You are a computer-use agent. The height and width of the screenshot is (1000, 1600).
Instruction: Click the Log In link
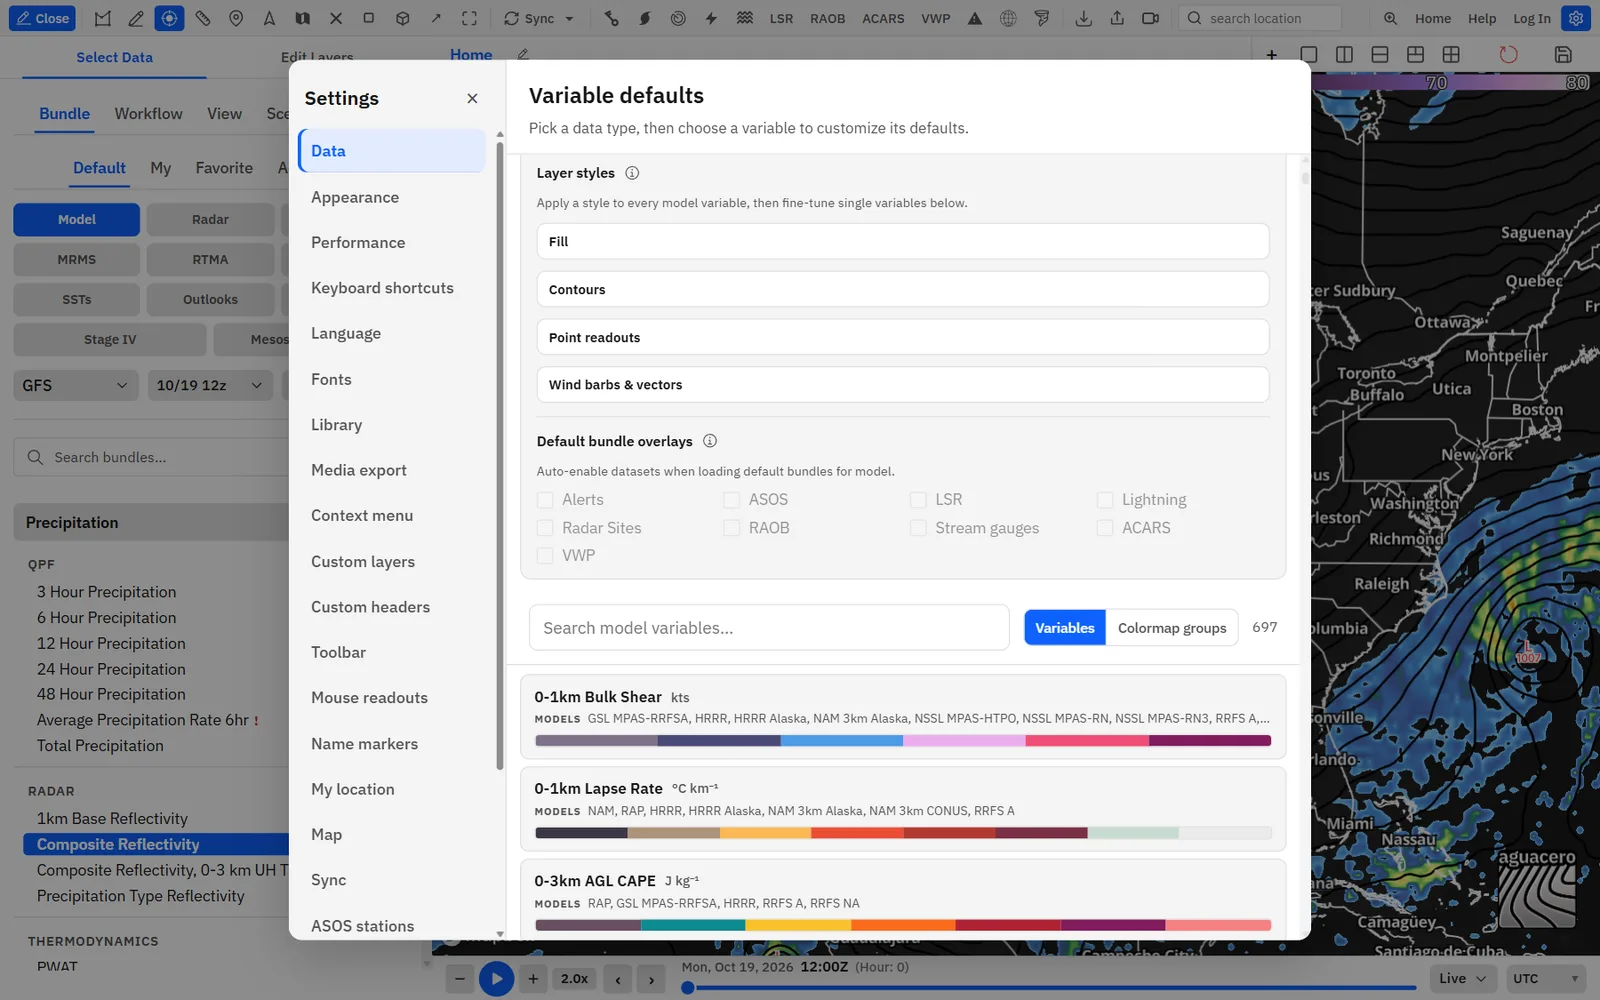click(1531, 18)
